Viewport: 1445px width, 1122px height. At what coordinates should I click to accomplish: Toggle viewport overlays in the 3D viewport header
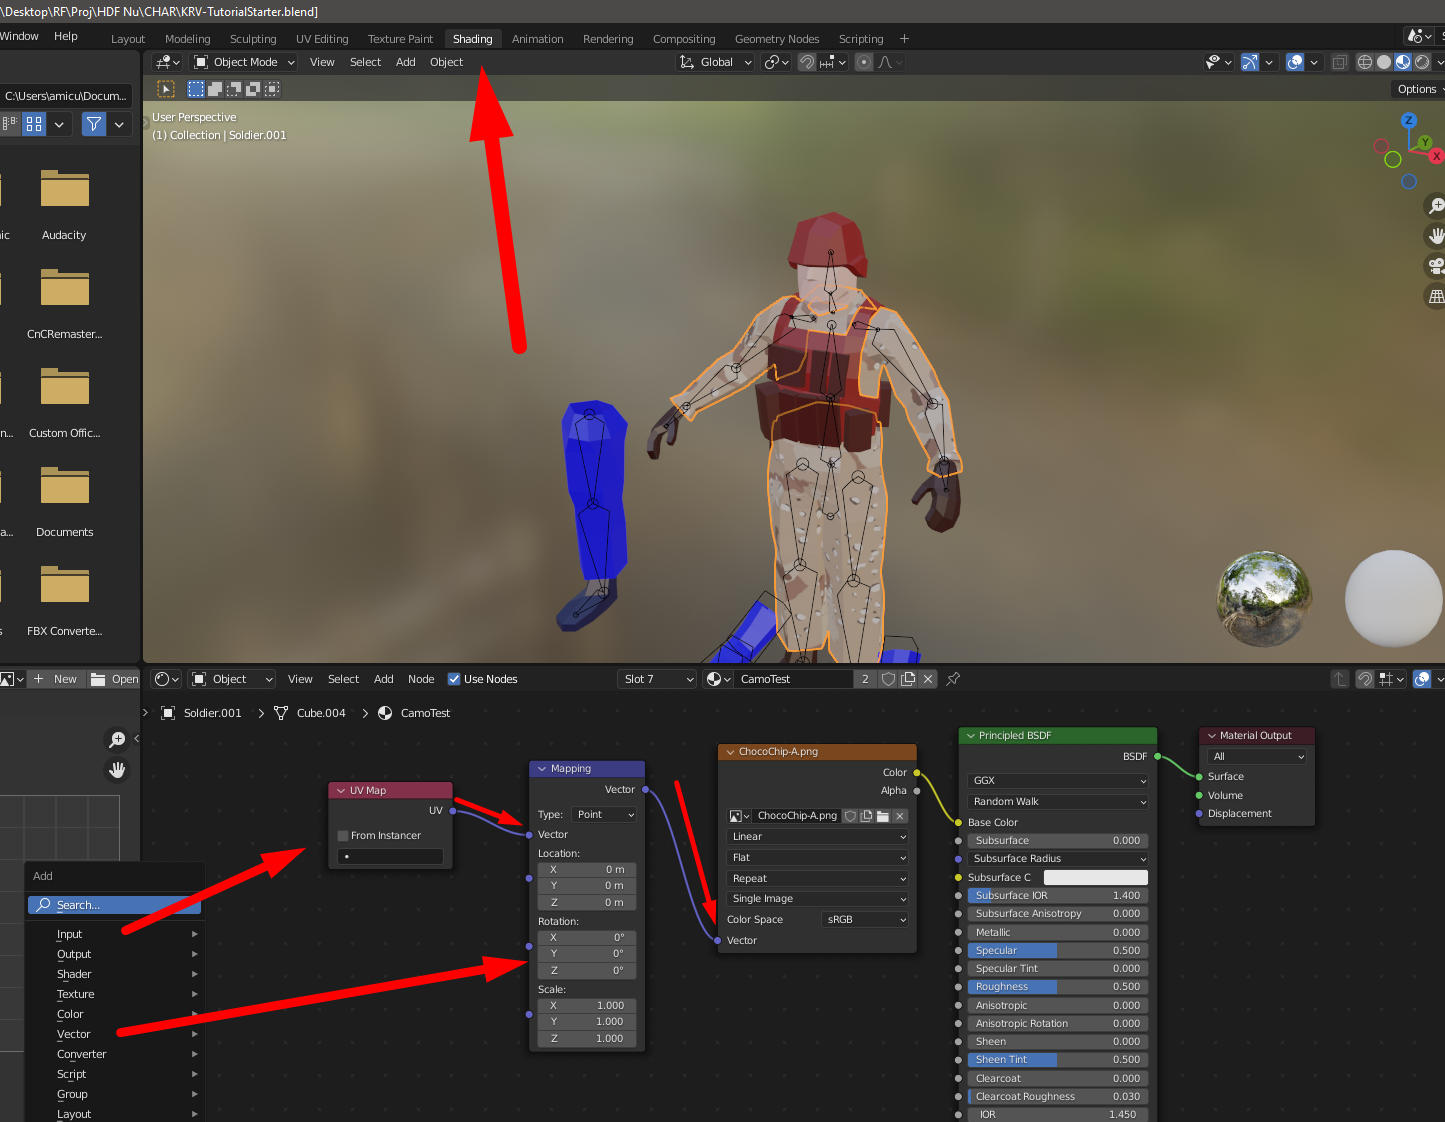click(x=1295, y=62)
